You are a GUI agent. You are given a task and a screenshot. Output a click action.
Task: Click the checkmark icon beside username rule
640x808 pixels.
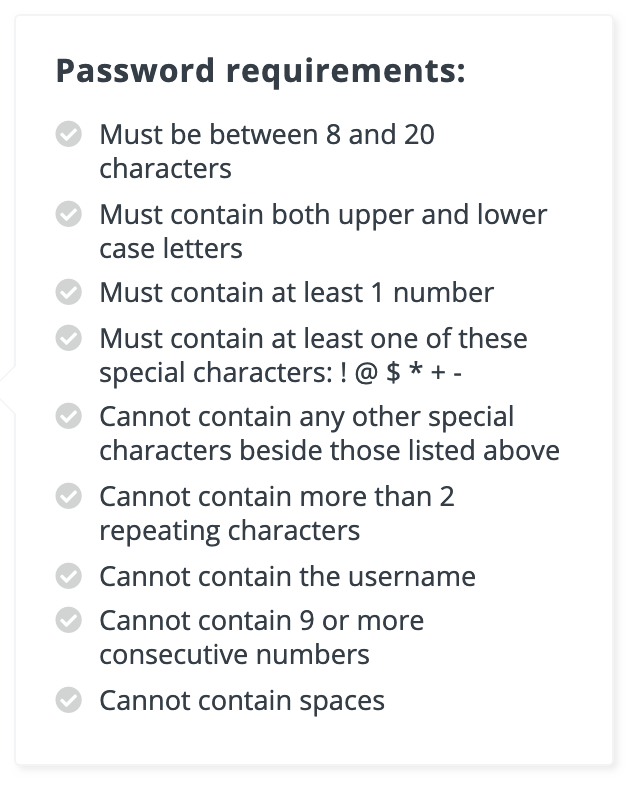[x=69, y=576]
